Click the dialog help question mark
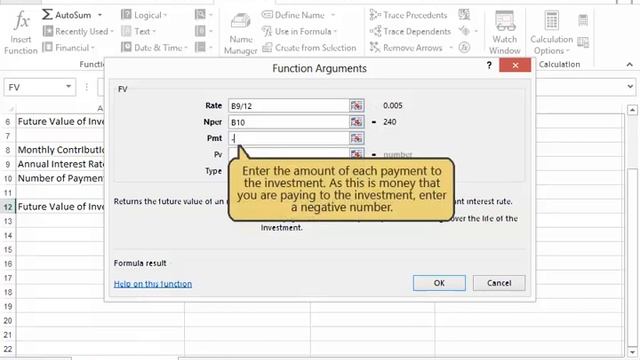Screen dimensions: 640x360 click(x=489, y=65)
